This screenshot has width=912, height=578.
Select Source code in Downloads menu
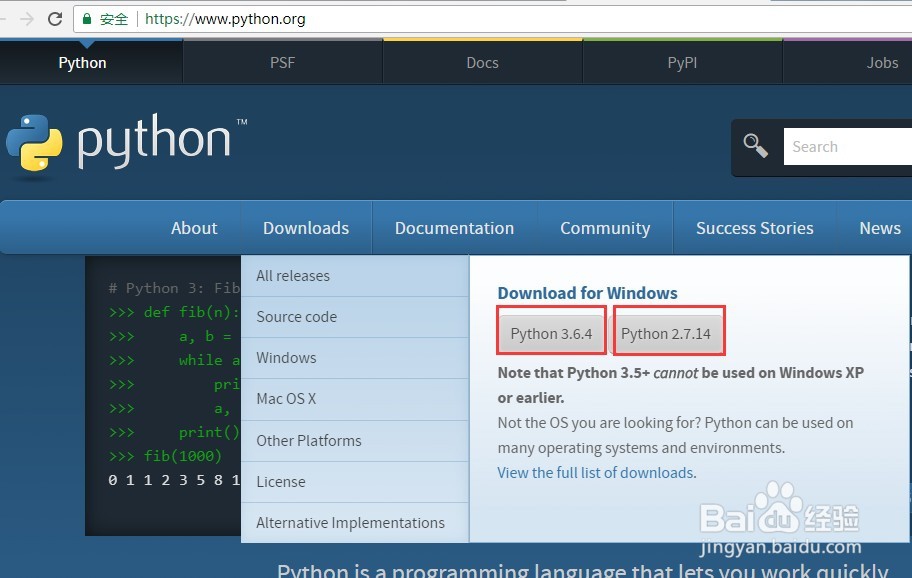(355, 317)
